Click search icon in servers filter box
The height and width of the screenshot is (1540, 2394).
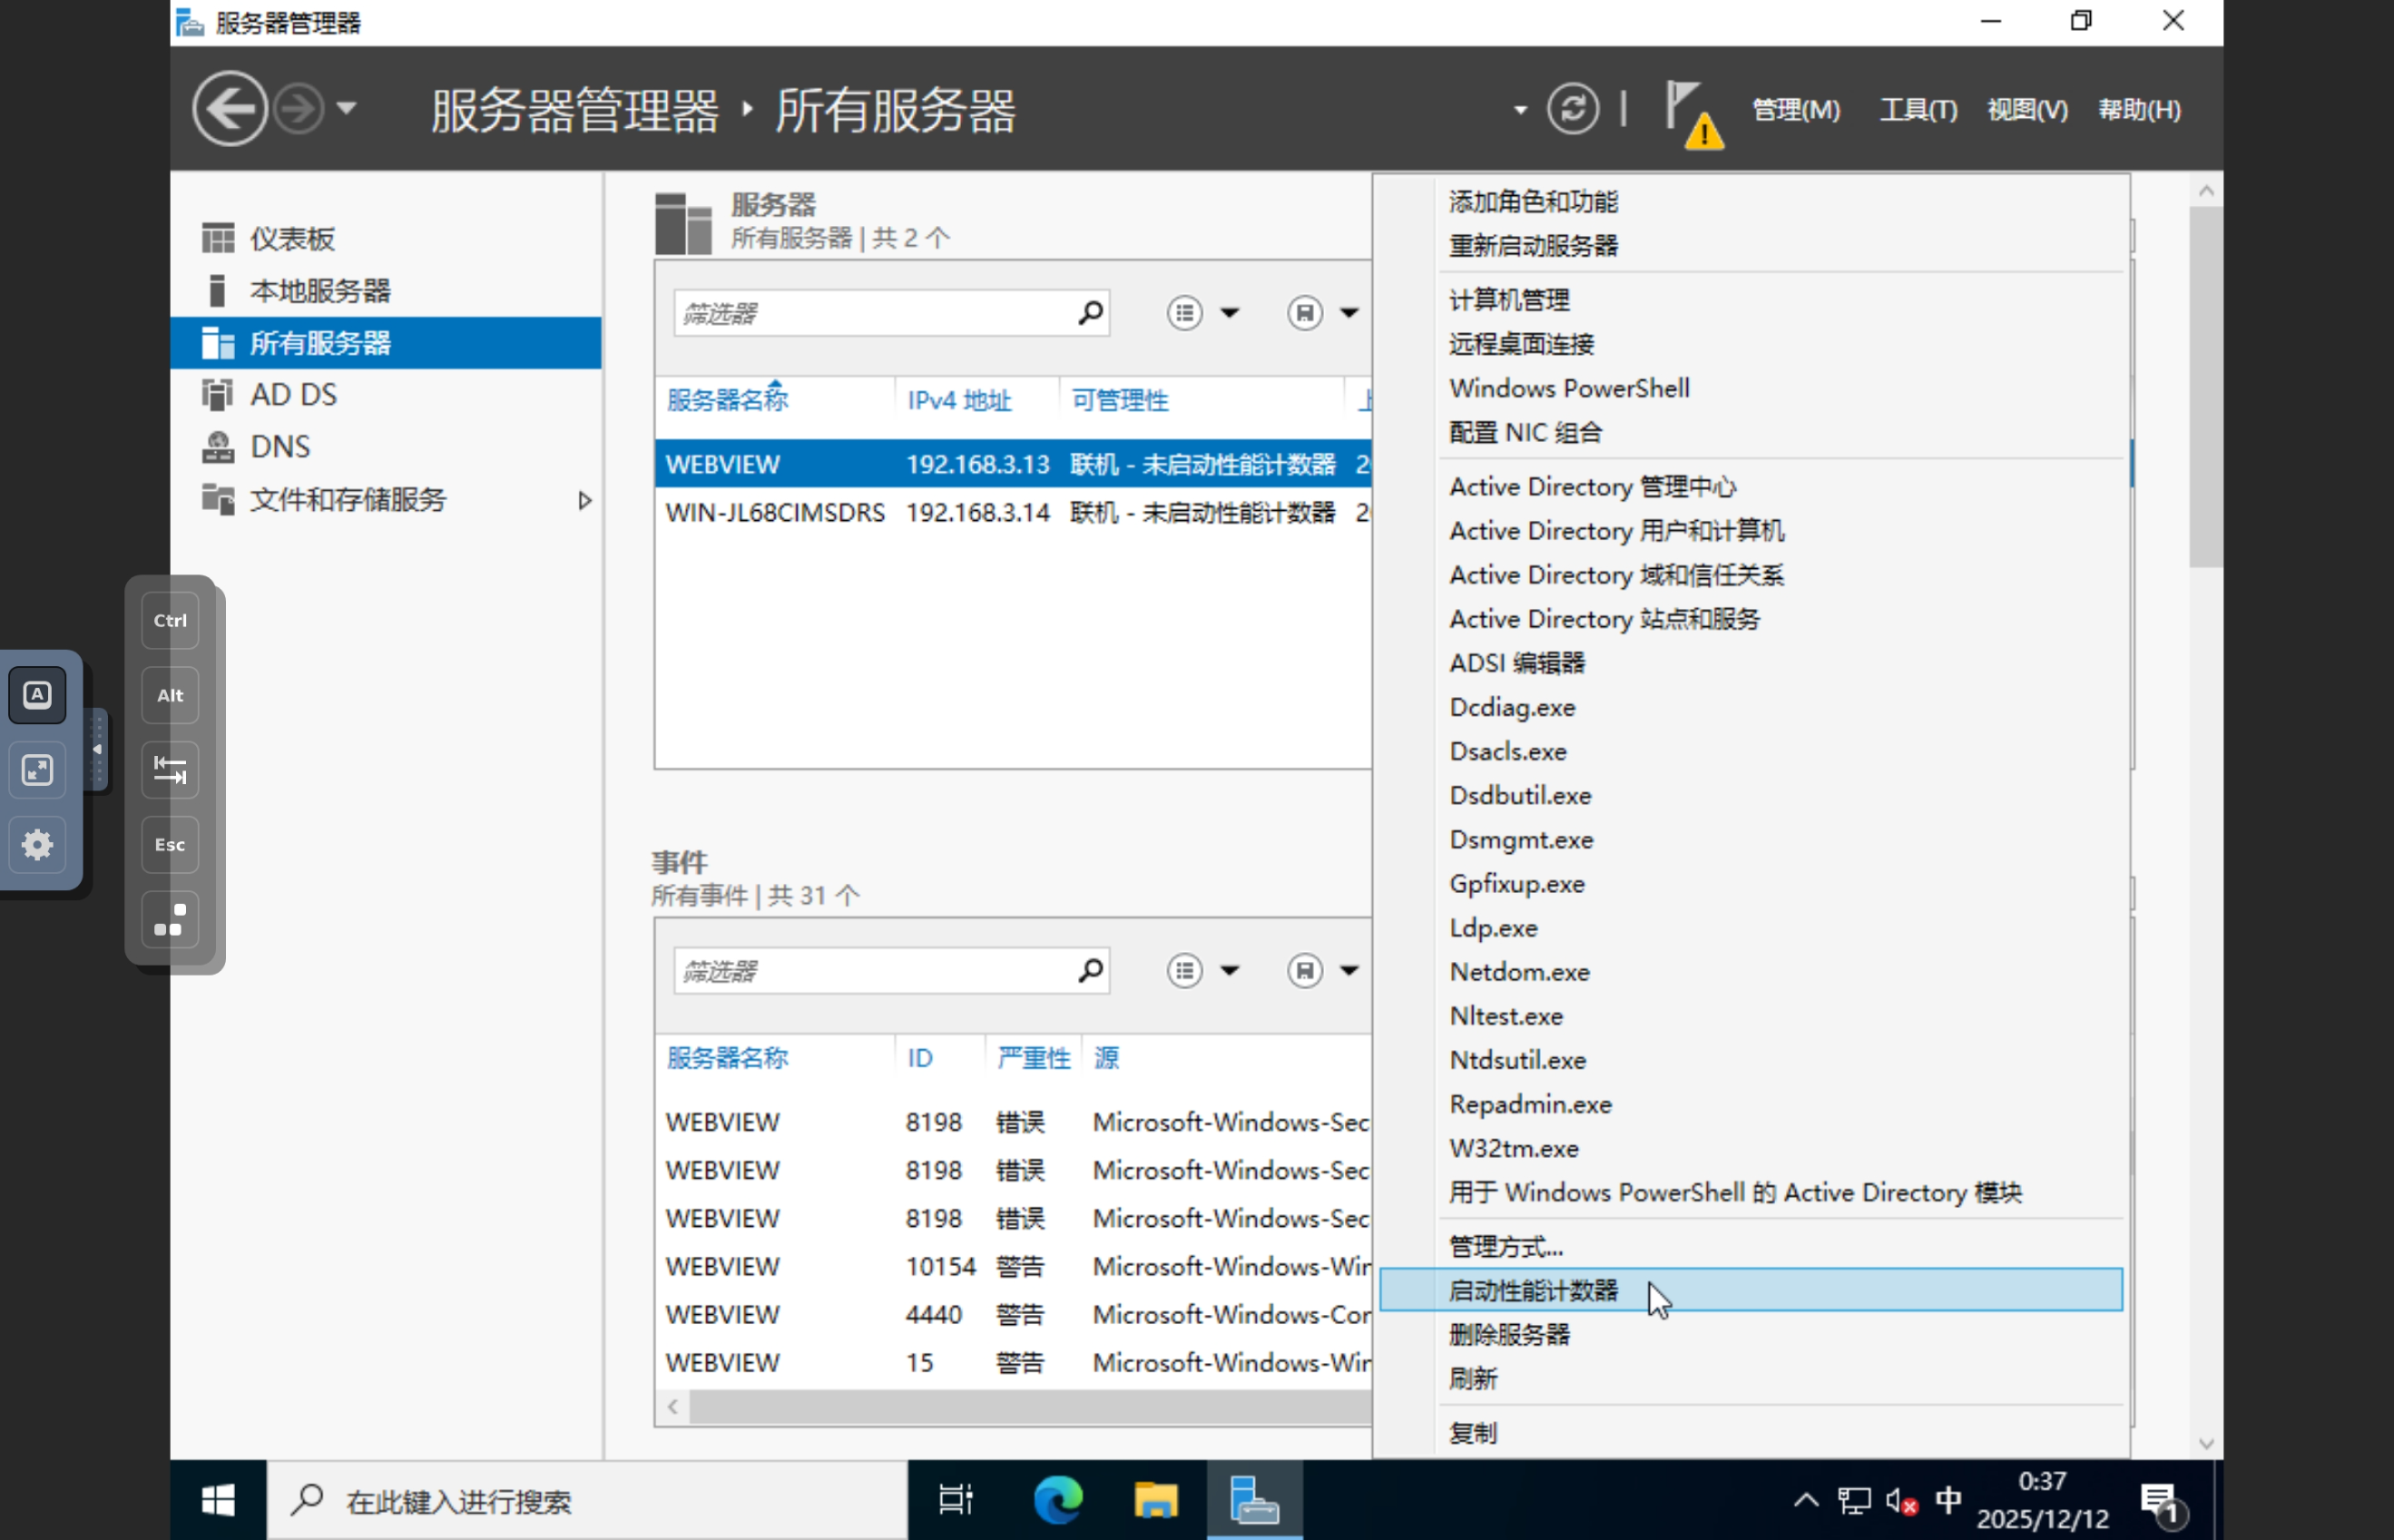(1090, 313)
